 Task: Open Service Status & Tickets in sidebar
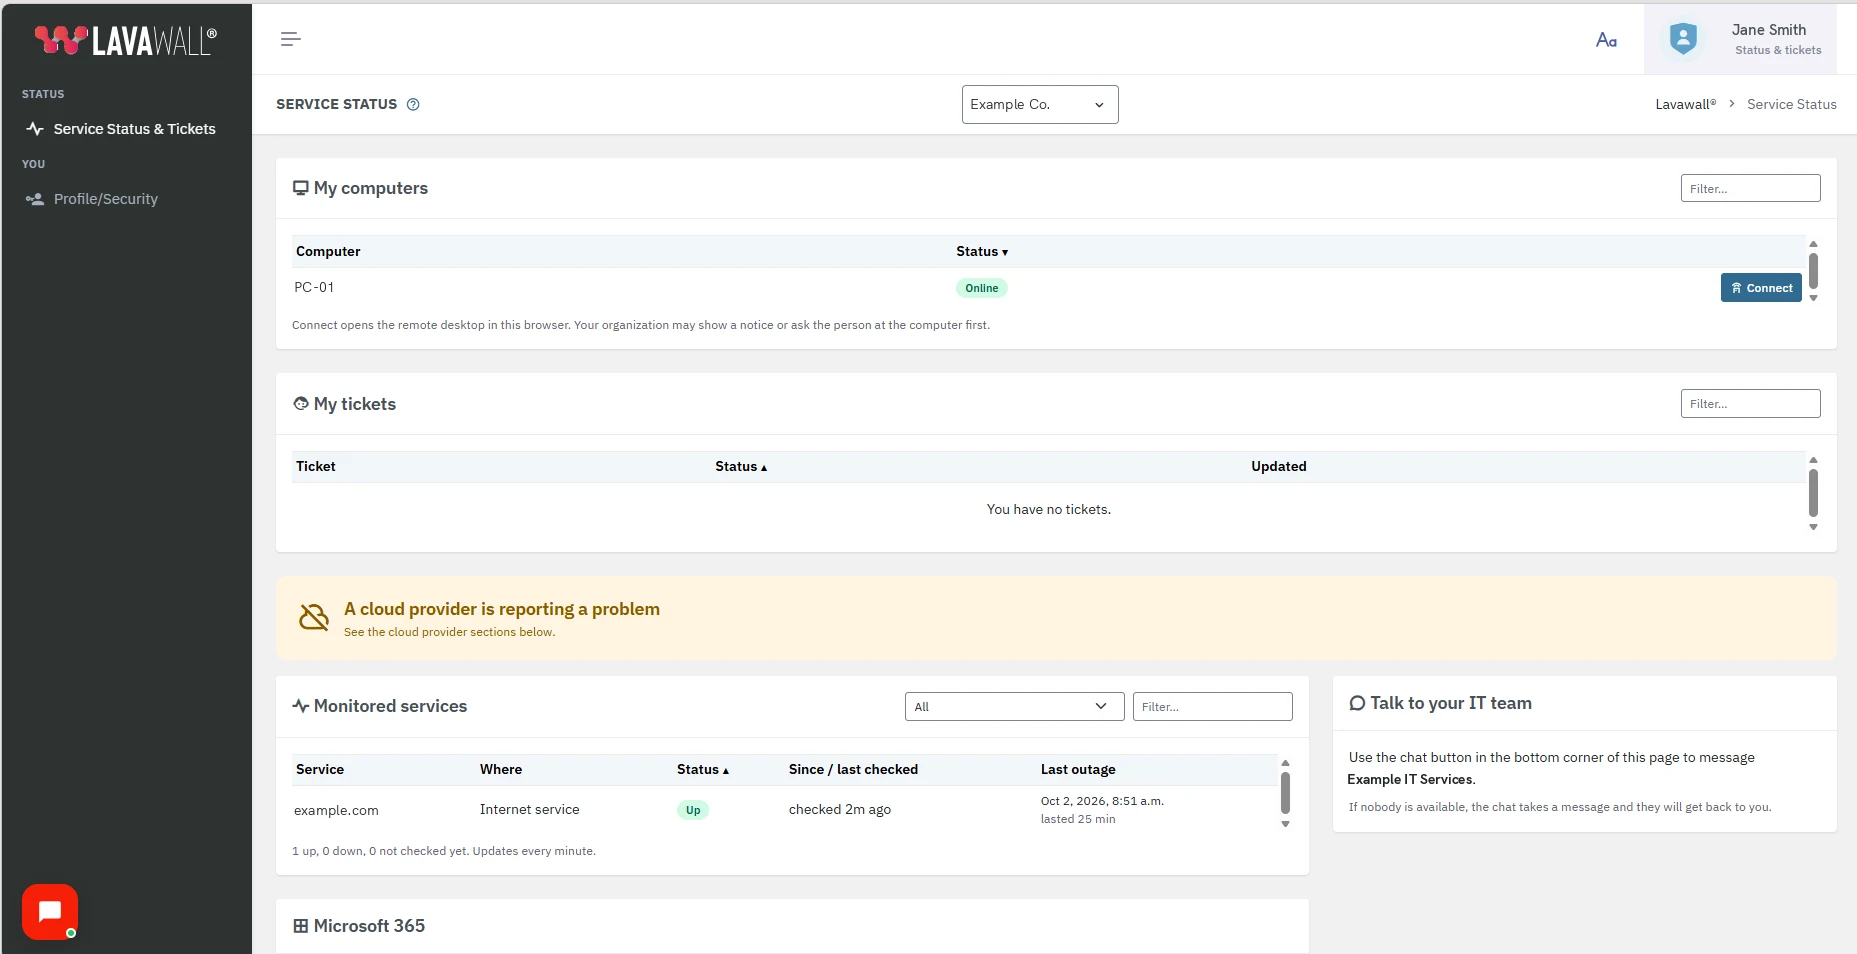(126, 129)
